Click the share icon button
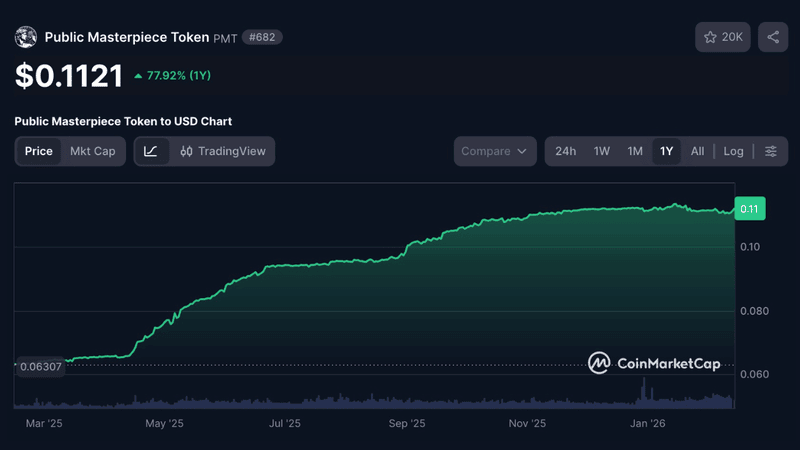800x450 pixels. tap(773, 37)
